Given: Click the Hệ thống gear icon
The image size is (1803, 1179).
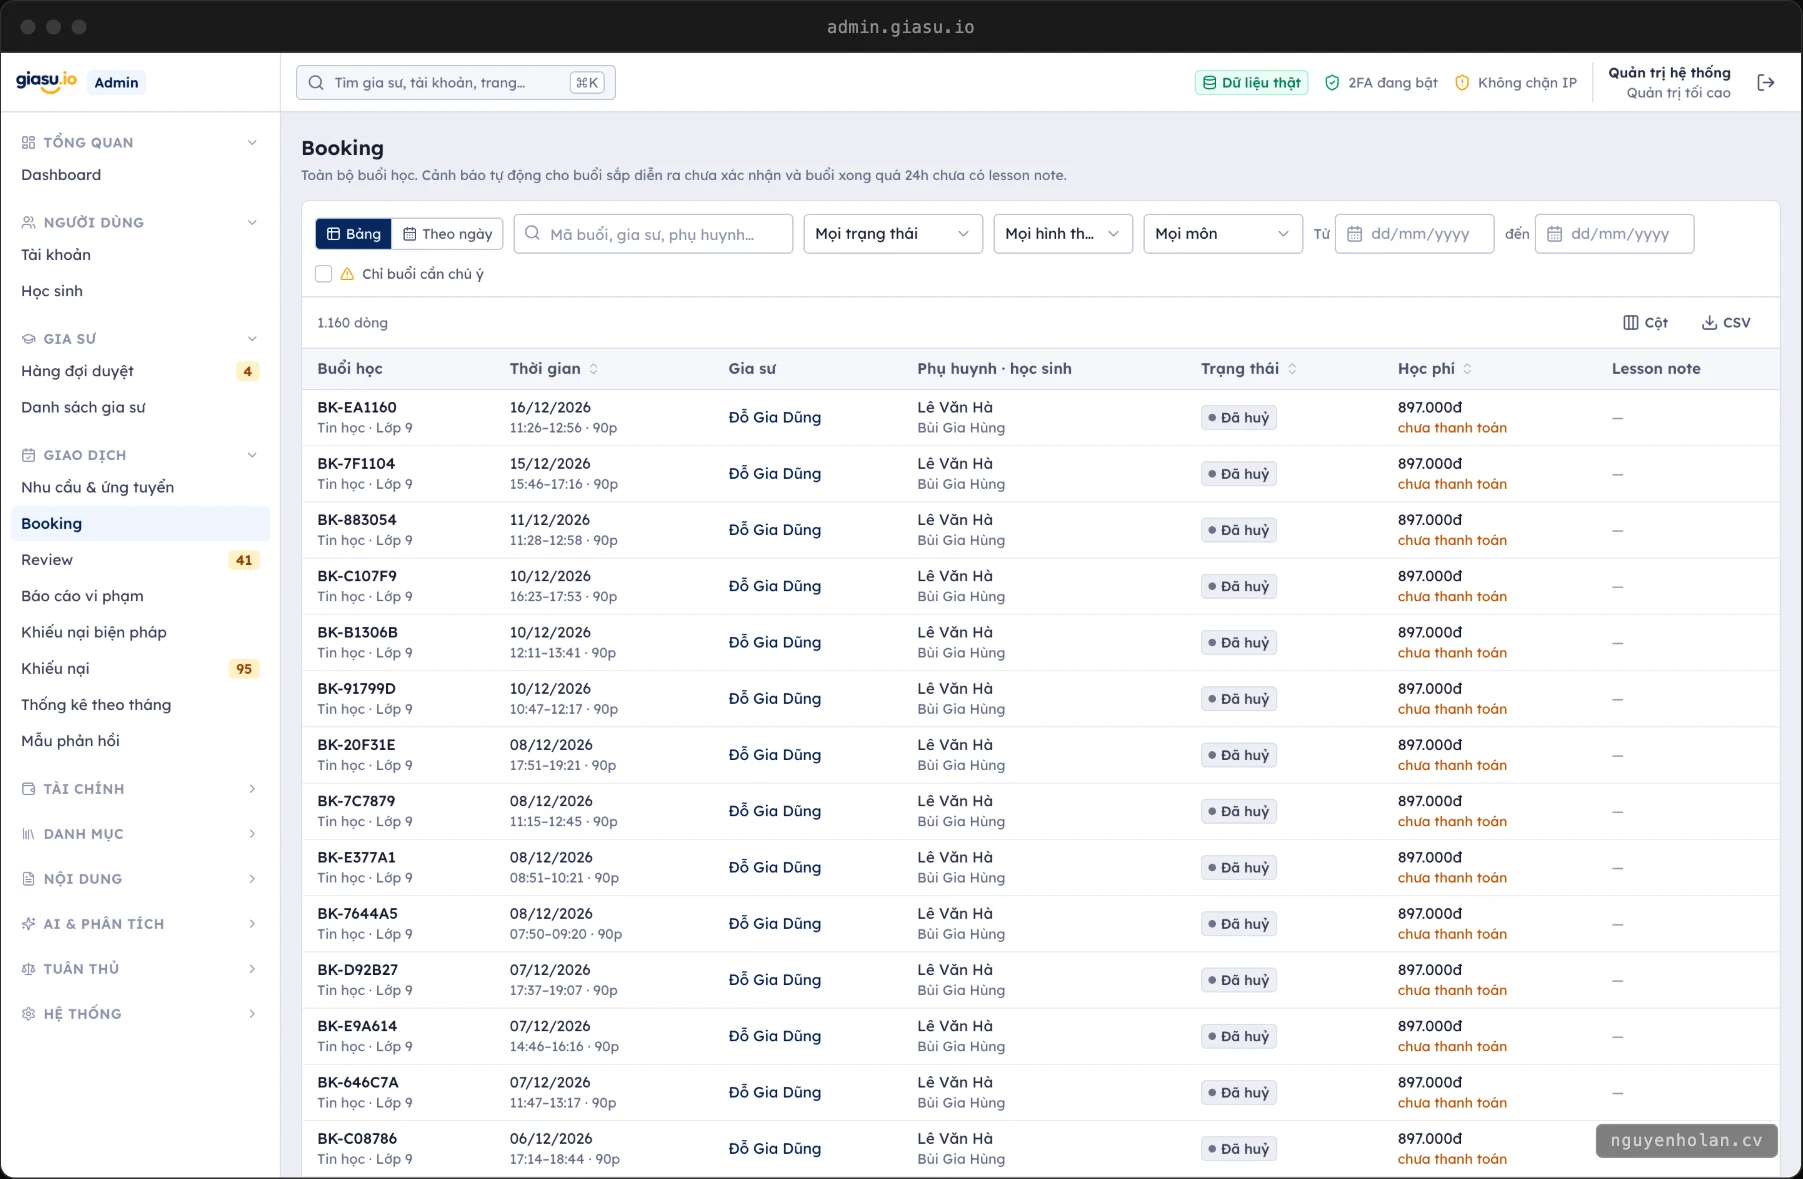Looking at the screenshot, I should 28,1014.
